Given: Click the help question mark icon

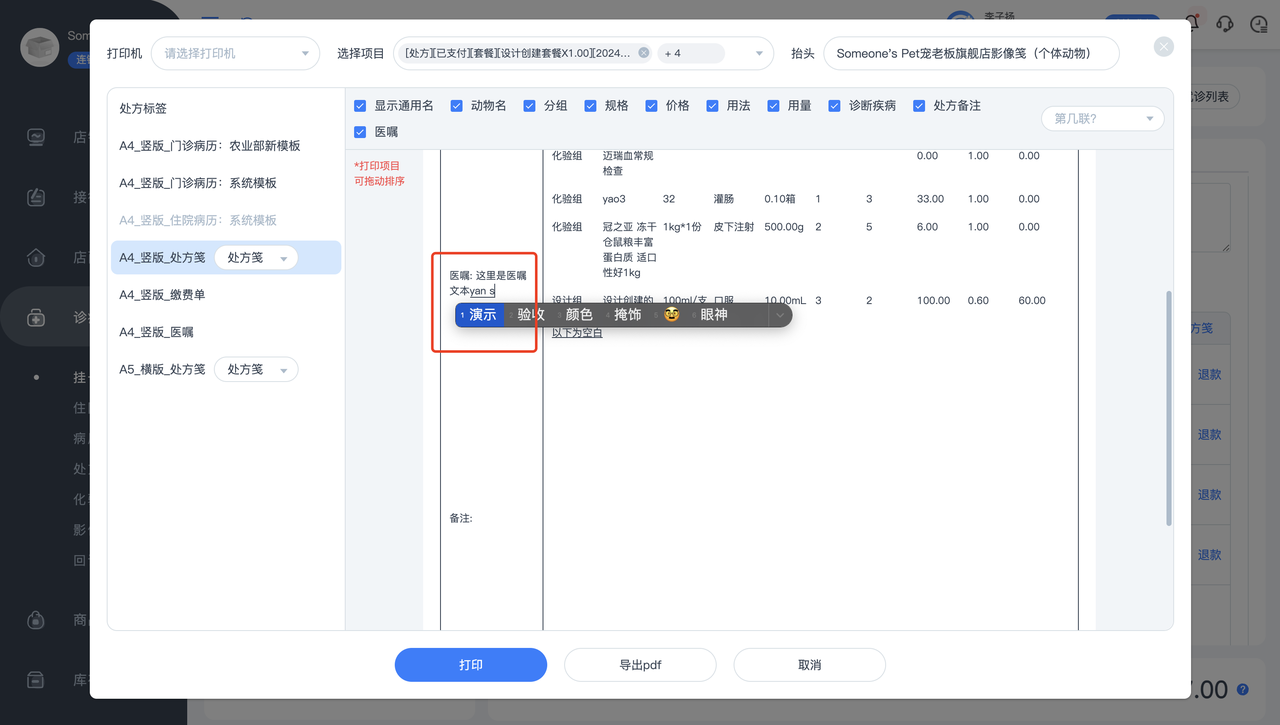Looking at the screenshot, I should click(x=1243, y=690).
